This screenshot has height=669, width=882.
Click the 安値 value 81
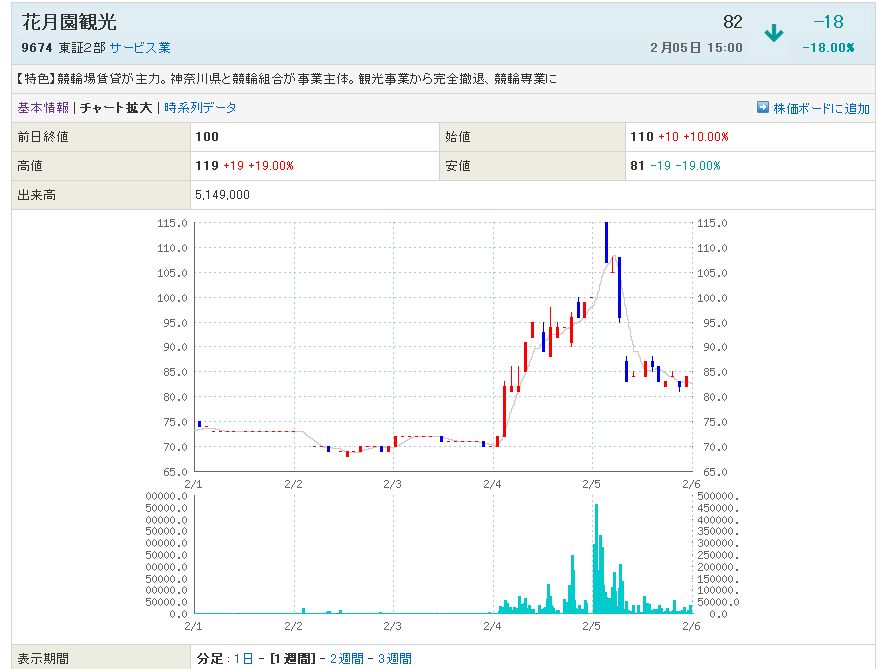point(637,166)
